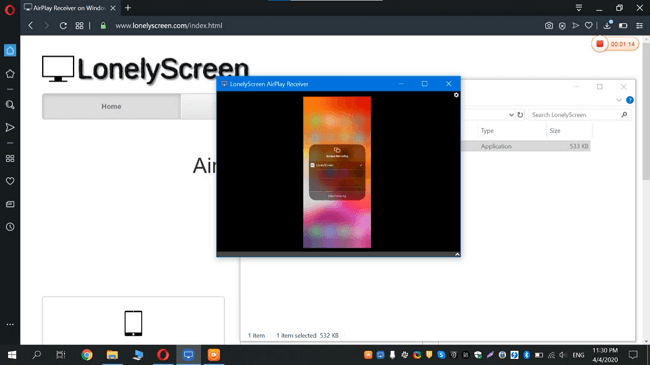Open Google Chrome from taskbar
The width and height of the screenshot is (650, 365).
pos(87,355)
